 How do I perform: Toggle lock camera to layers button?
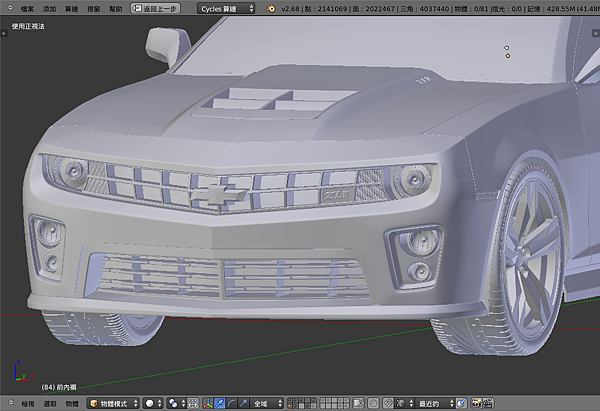pyautogui.click(x=358, y=403)
